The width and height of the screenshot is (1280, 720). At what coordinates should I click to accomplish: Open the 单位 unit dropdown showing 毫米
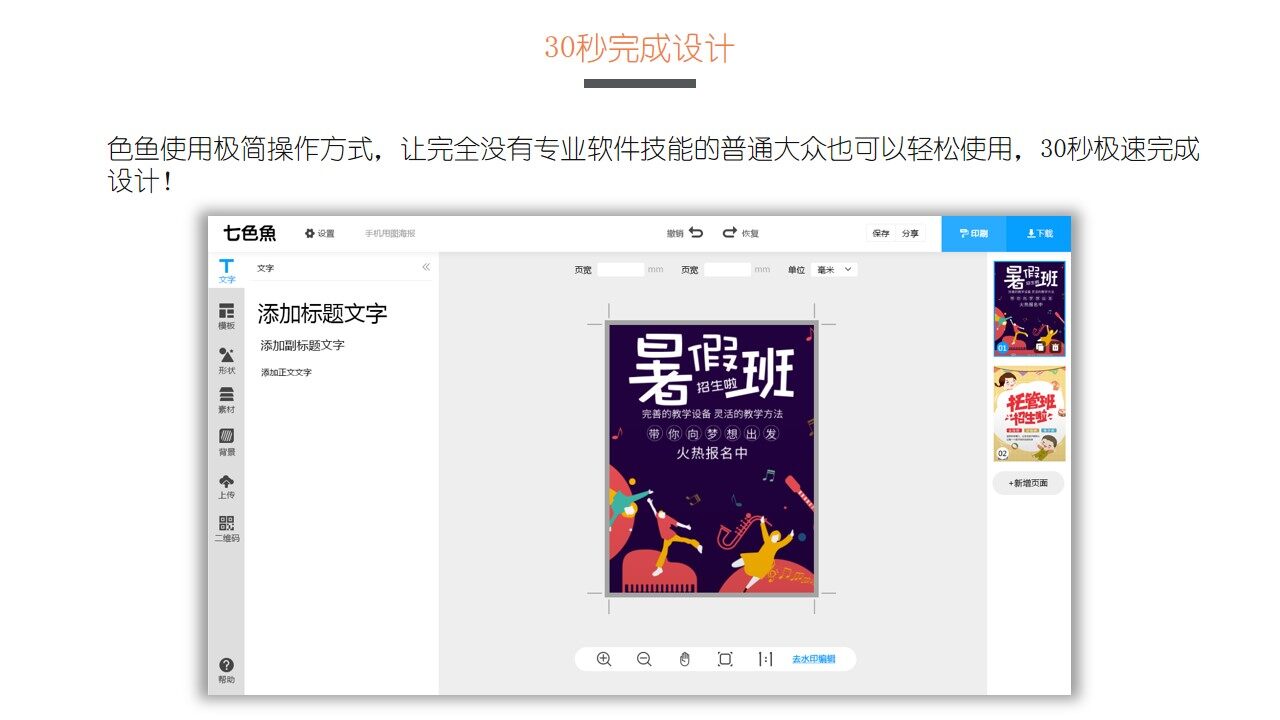click(x=833, y=270)
